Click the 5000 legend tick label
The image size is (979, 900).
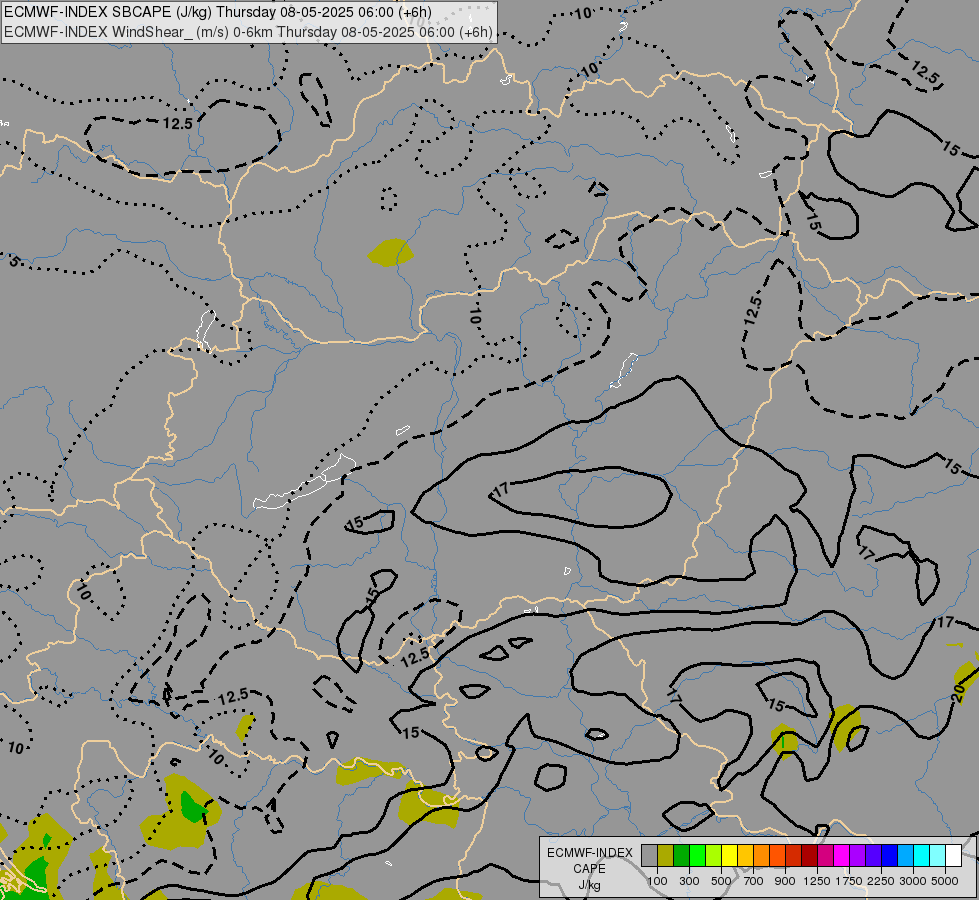(x=945, y=881)
